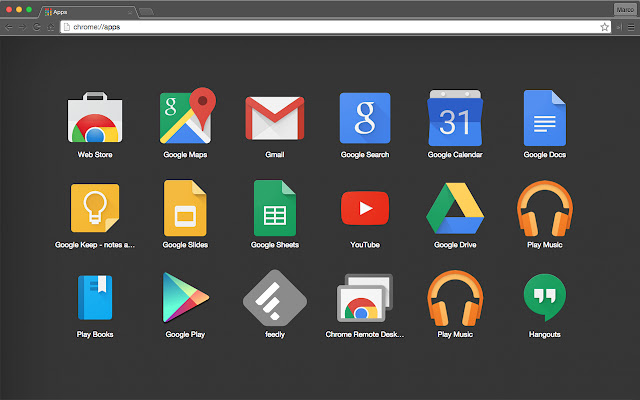This screenshot has height=400, width=640.
Task: Open Google Drive app
Action: click(x=455, y=208)
